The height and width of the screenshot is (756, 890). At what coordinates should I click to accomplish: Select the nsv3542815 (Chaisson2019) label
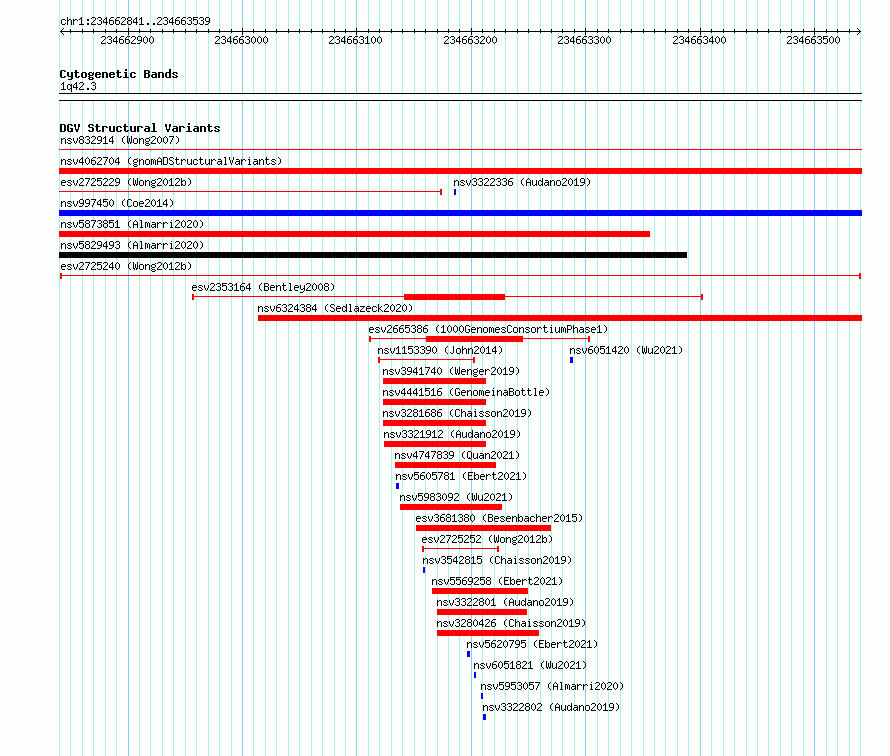497,560
